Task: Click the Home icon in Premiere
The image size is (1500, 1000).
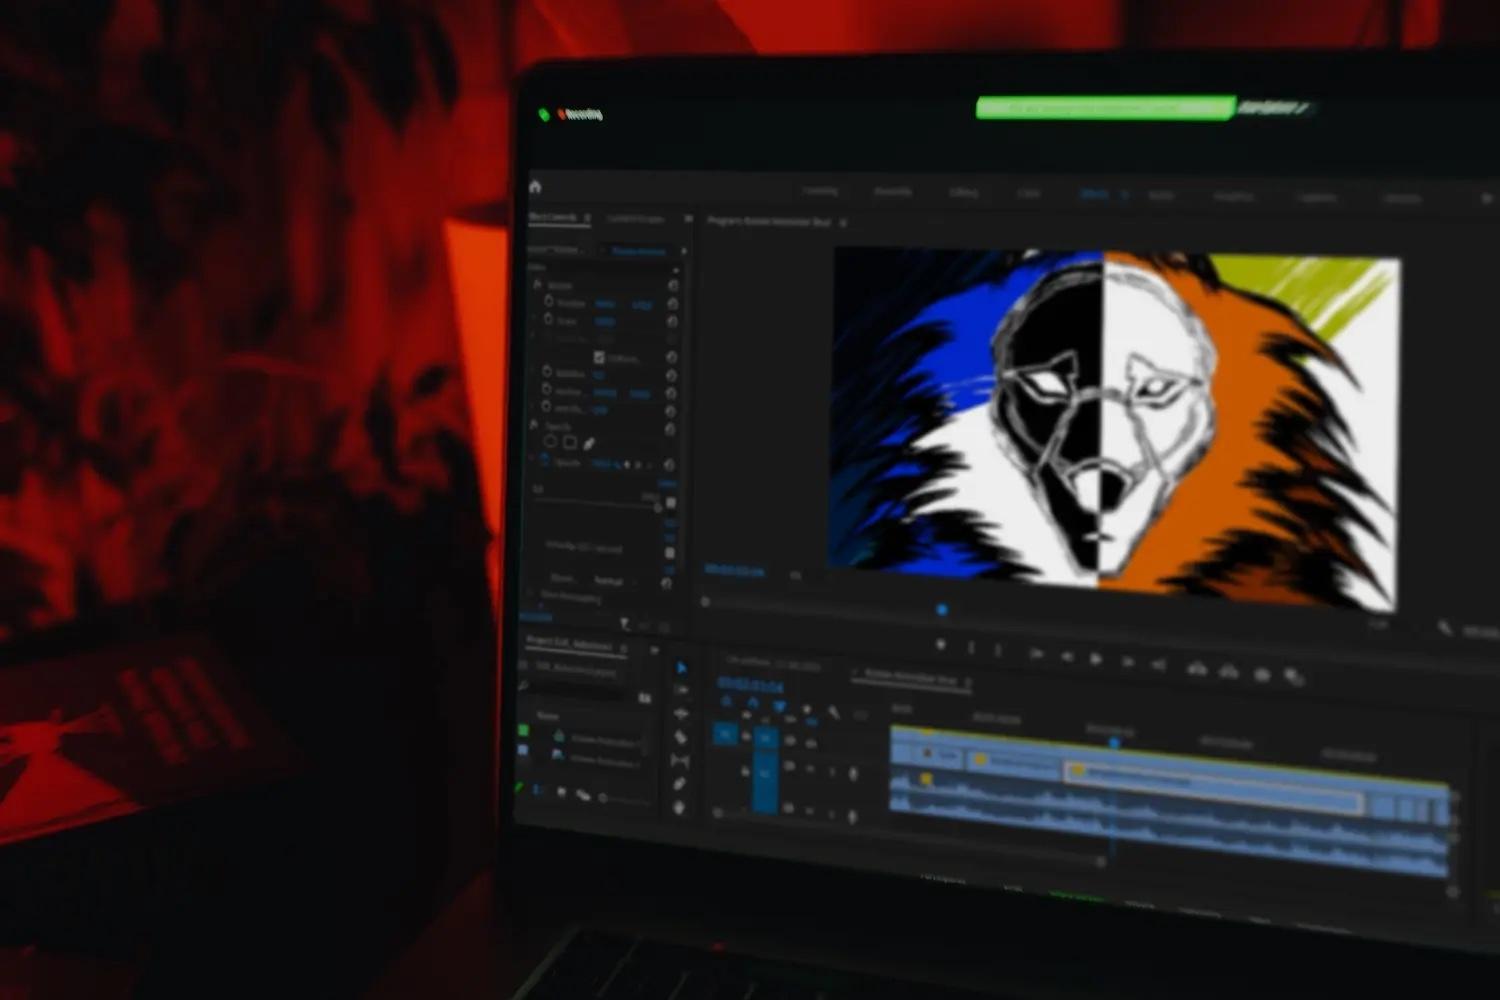Action: click(x=535, y=187)
